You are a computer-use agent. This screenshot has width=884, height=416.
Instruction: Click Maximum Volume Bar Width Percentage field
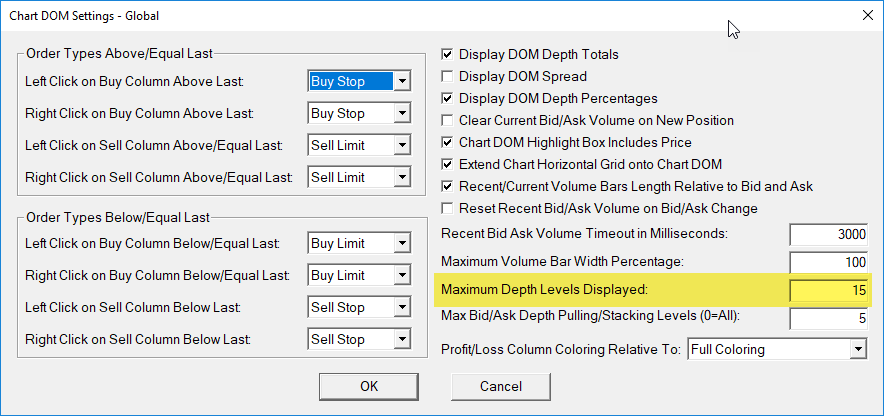[x=829, y=262]
